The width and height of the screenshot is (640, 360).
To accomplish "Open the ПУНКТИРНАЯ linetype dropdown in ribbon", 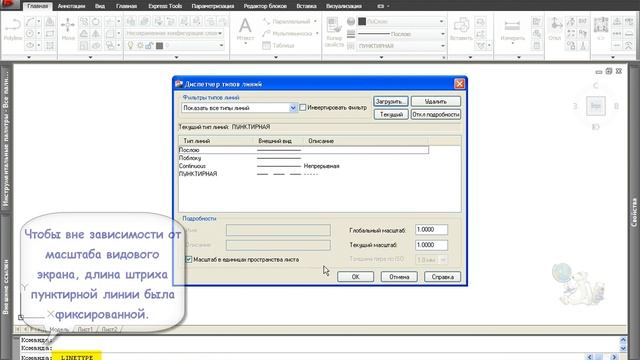I will (442, 46).
